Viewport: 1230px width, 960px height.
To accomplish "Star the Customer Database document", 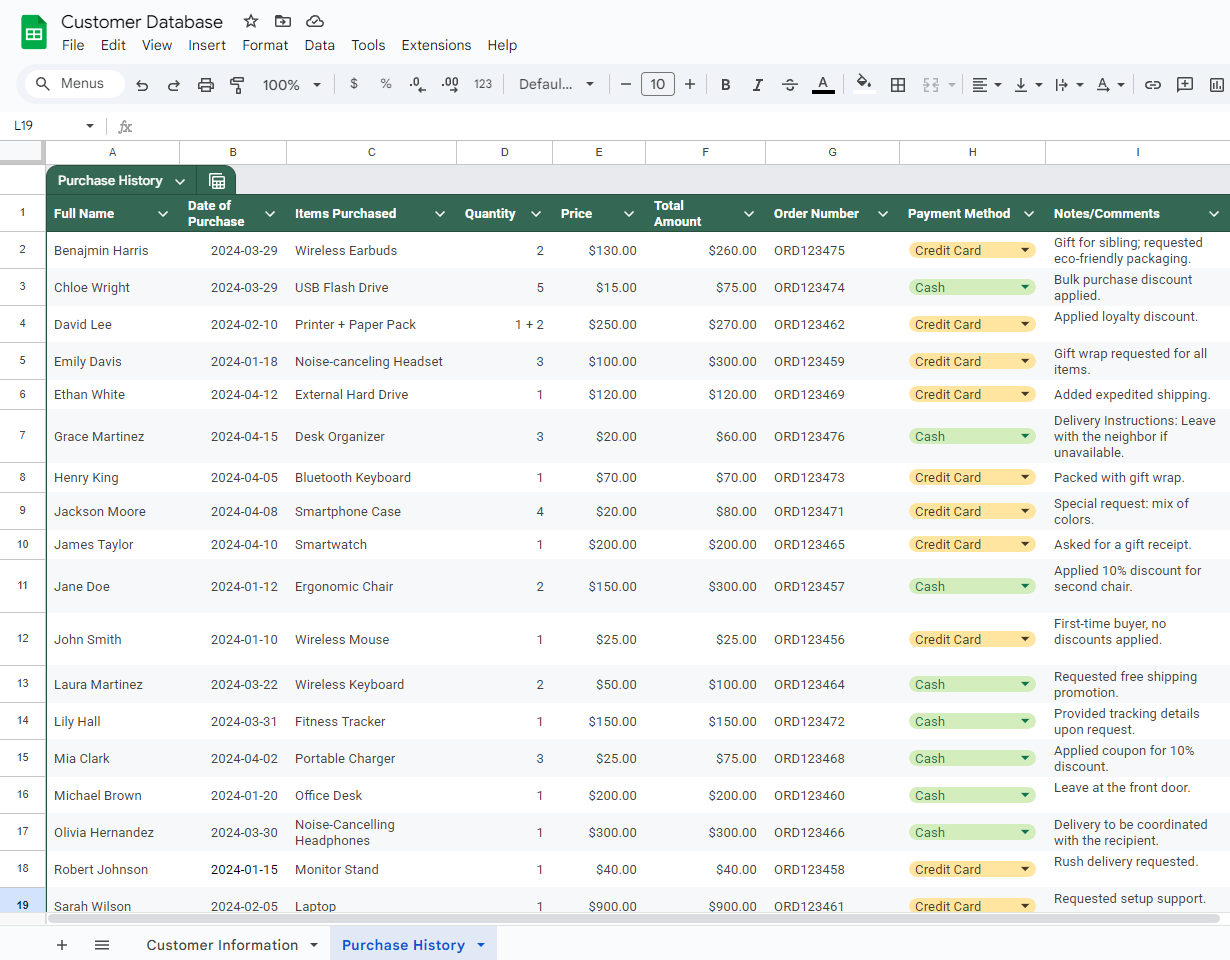I will pyautogui.click(x=251, y=21).
